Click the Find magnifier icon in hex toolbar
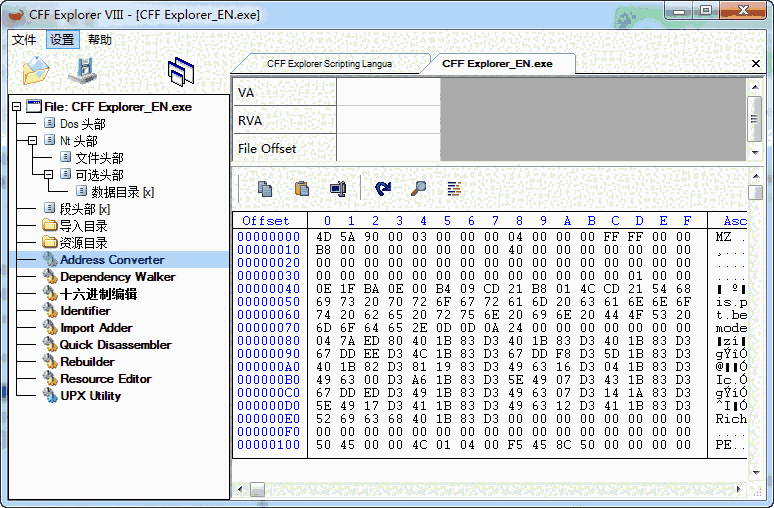Image resolution: width=774 pixels, height=508 pixels. point(419,188)
